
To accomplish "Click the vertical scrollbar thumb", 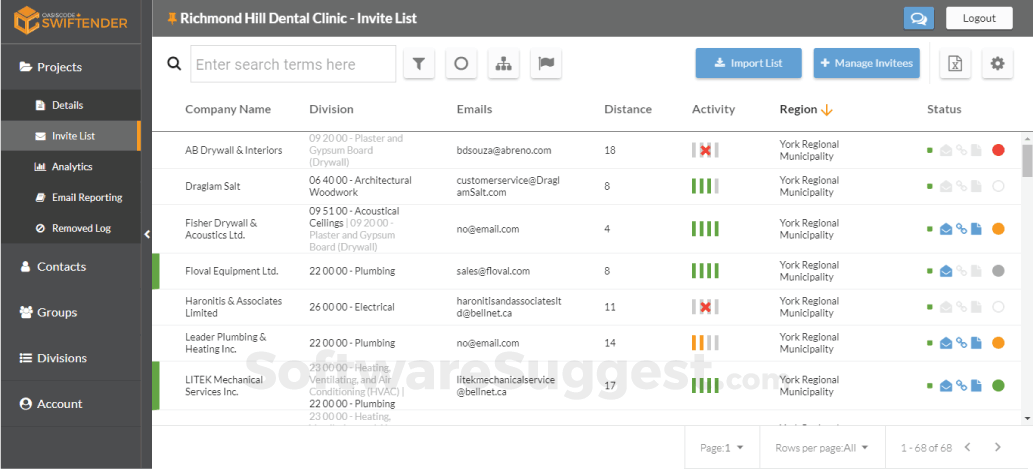I will (1027, 161).
